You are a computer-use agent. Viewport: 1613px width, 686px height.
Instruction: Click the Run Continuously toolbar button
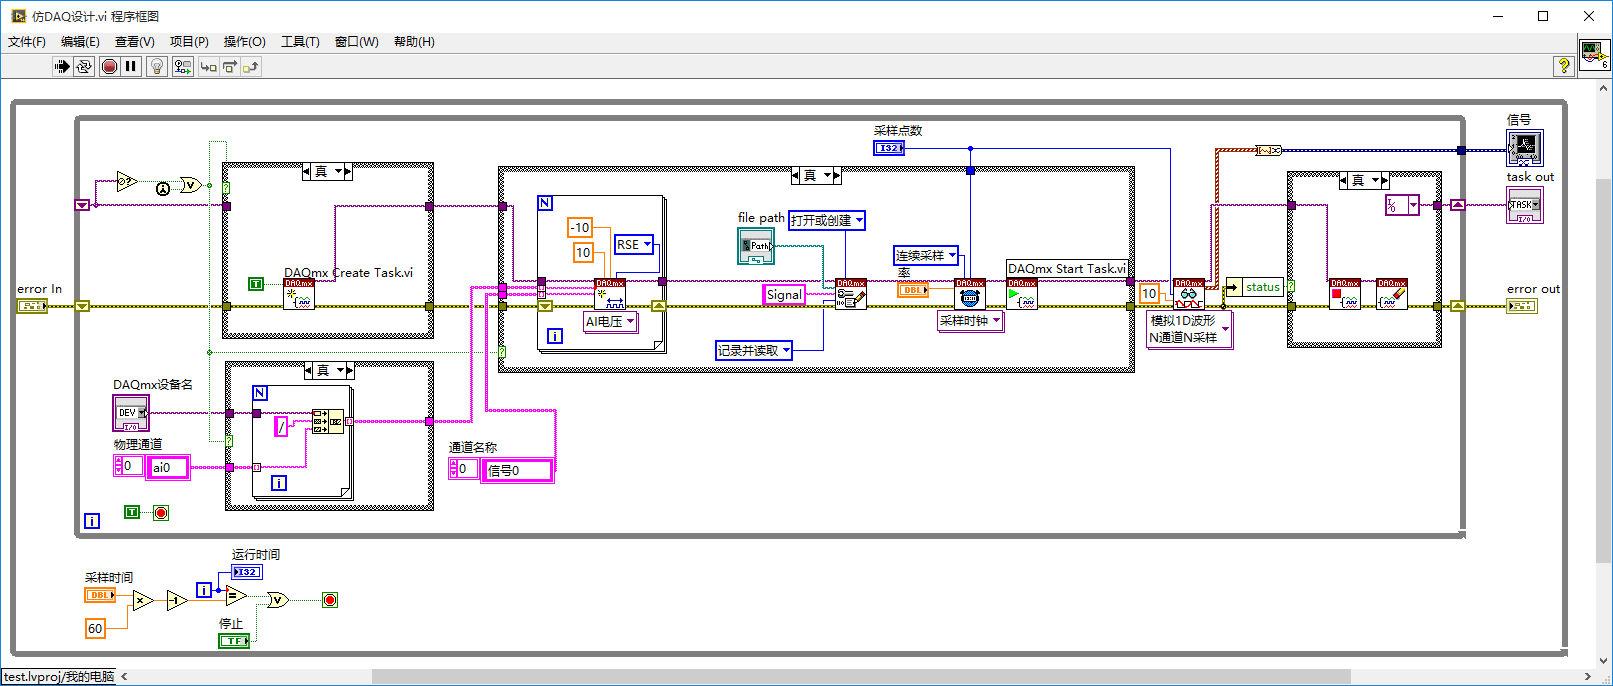coord(84,66)
